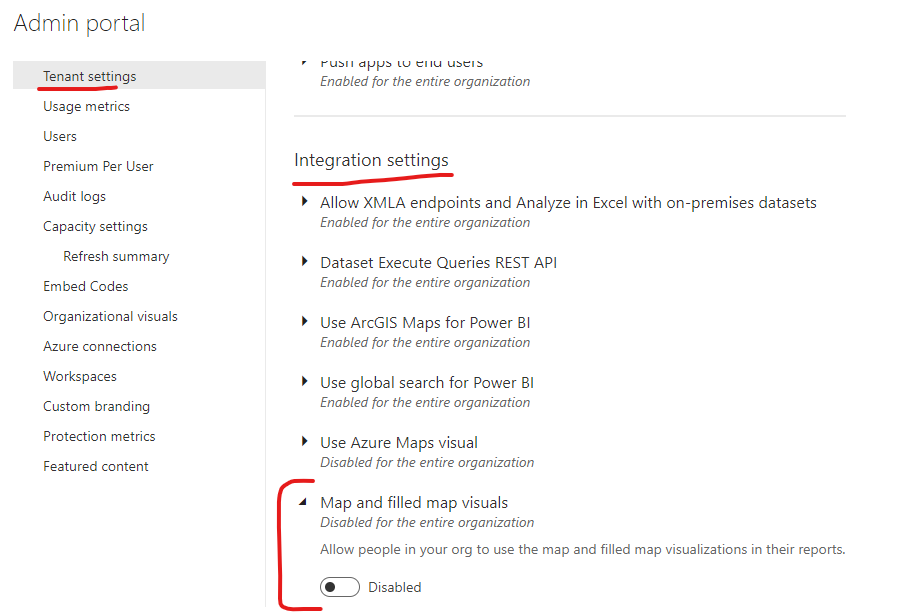Viewport: 899px width, 612px height.
Task: Click Use ArcGIS Maps for Power BI title
Action: (425, 323)
